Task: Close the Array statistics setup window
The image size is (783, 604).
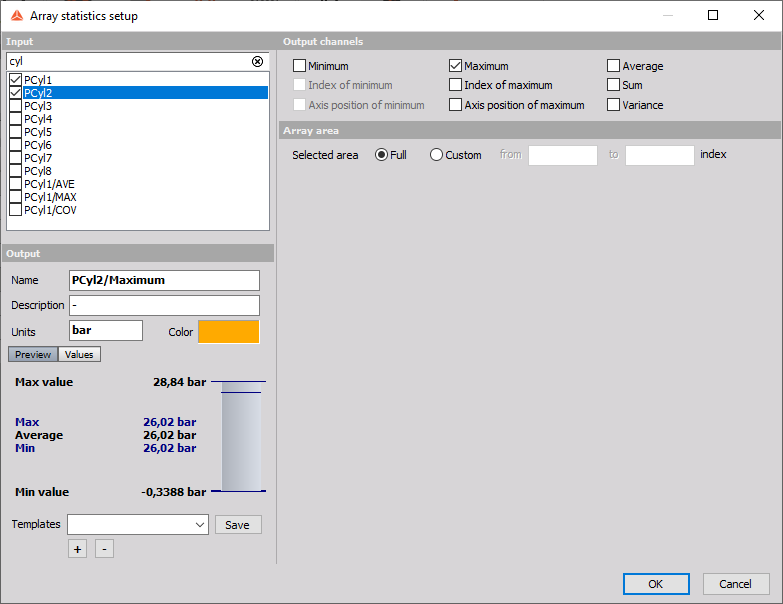Action: 759,15
